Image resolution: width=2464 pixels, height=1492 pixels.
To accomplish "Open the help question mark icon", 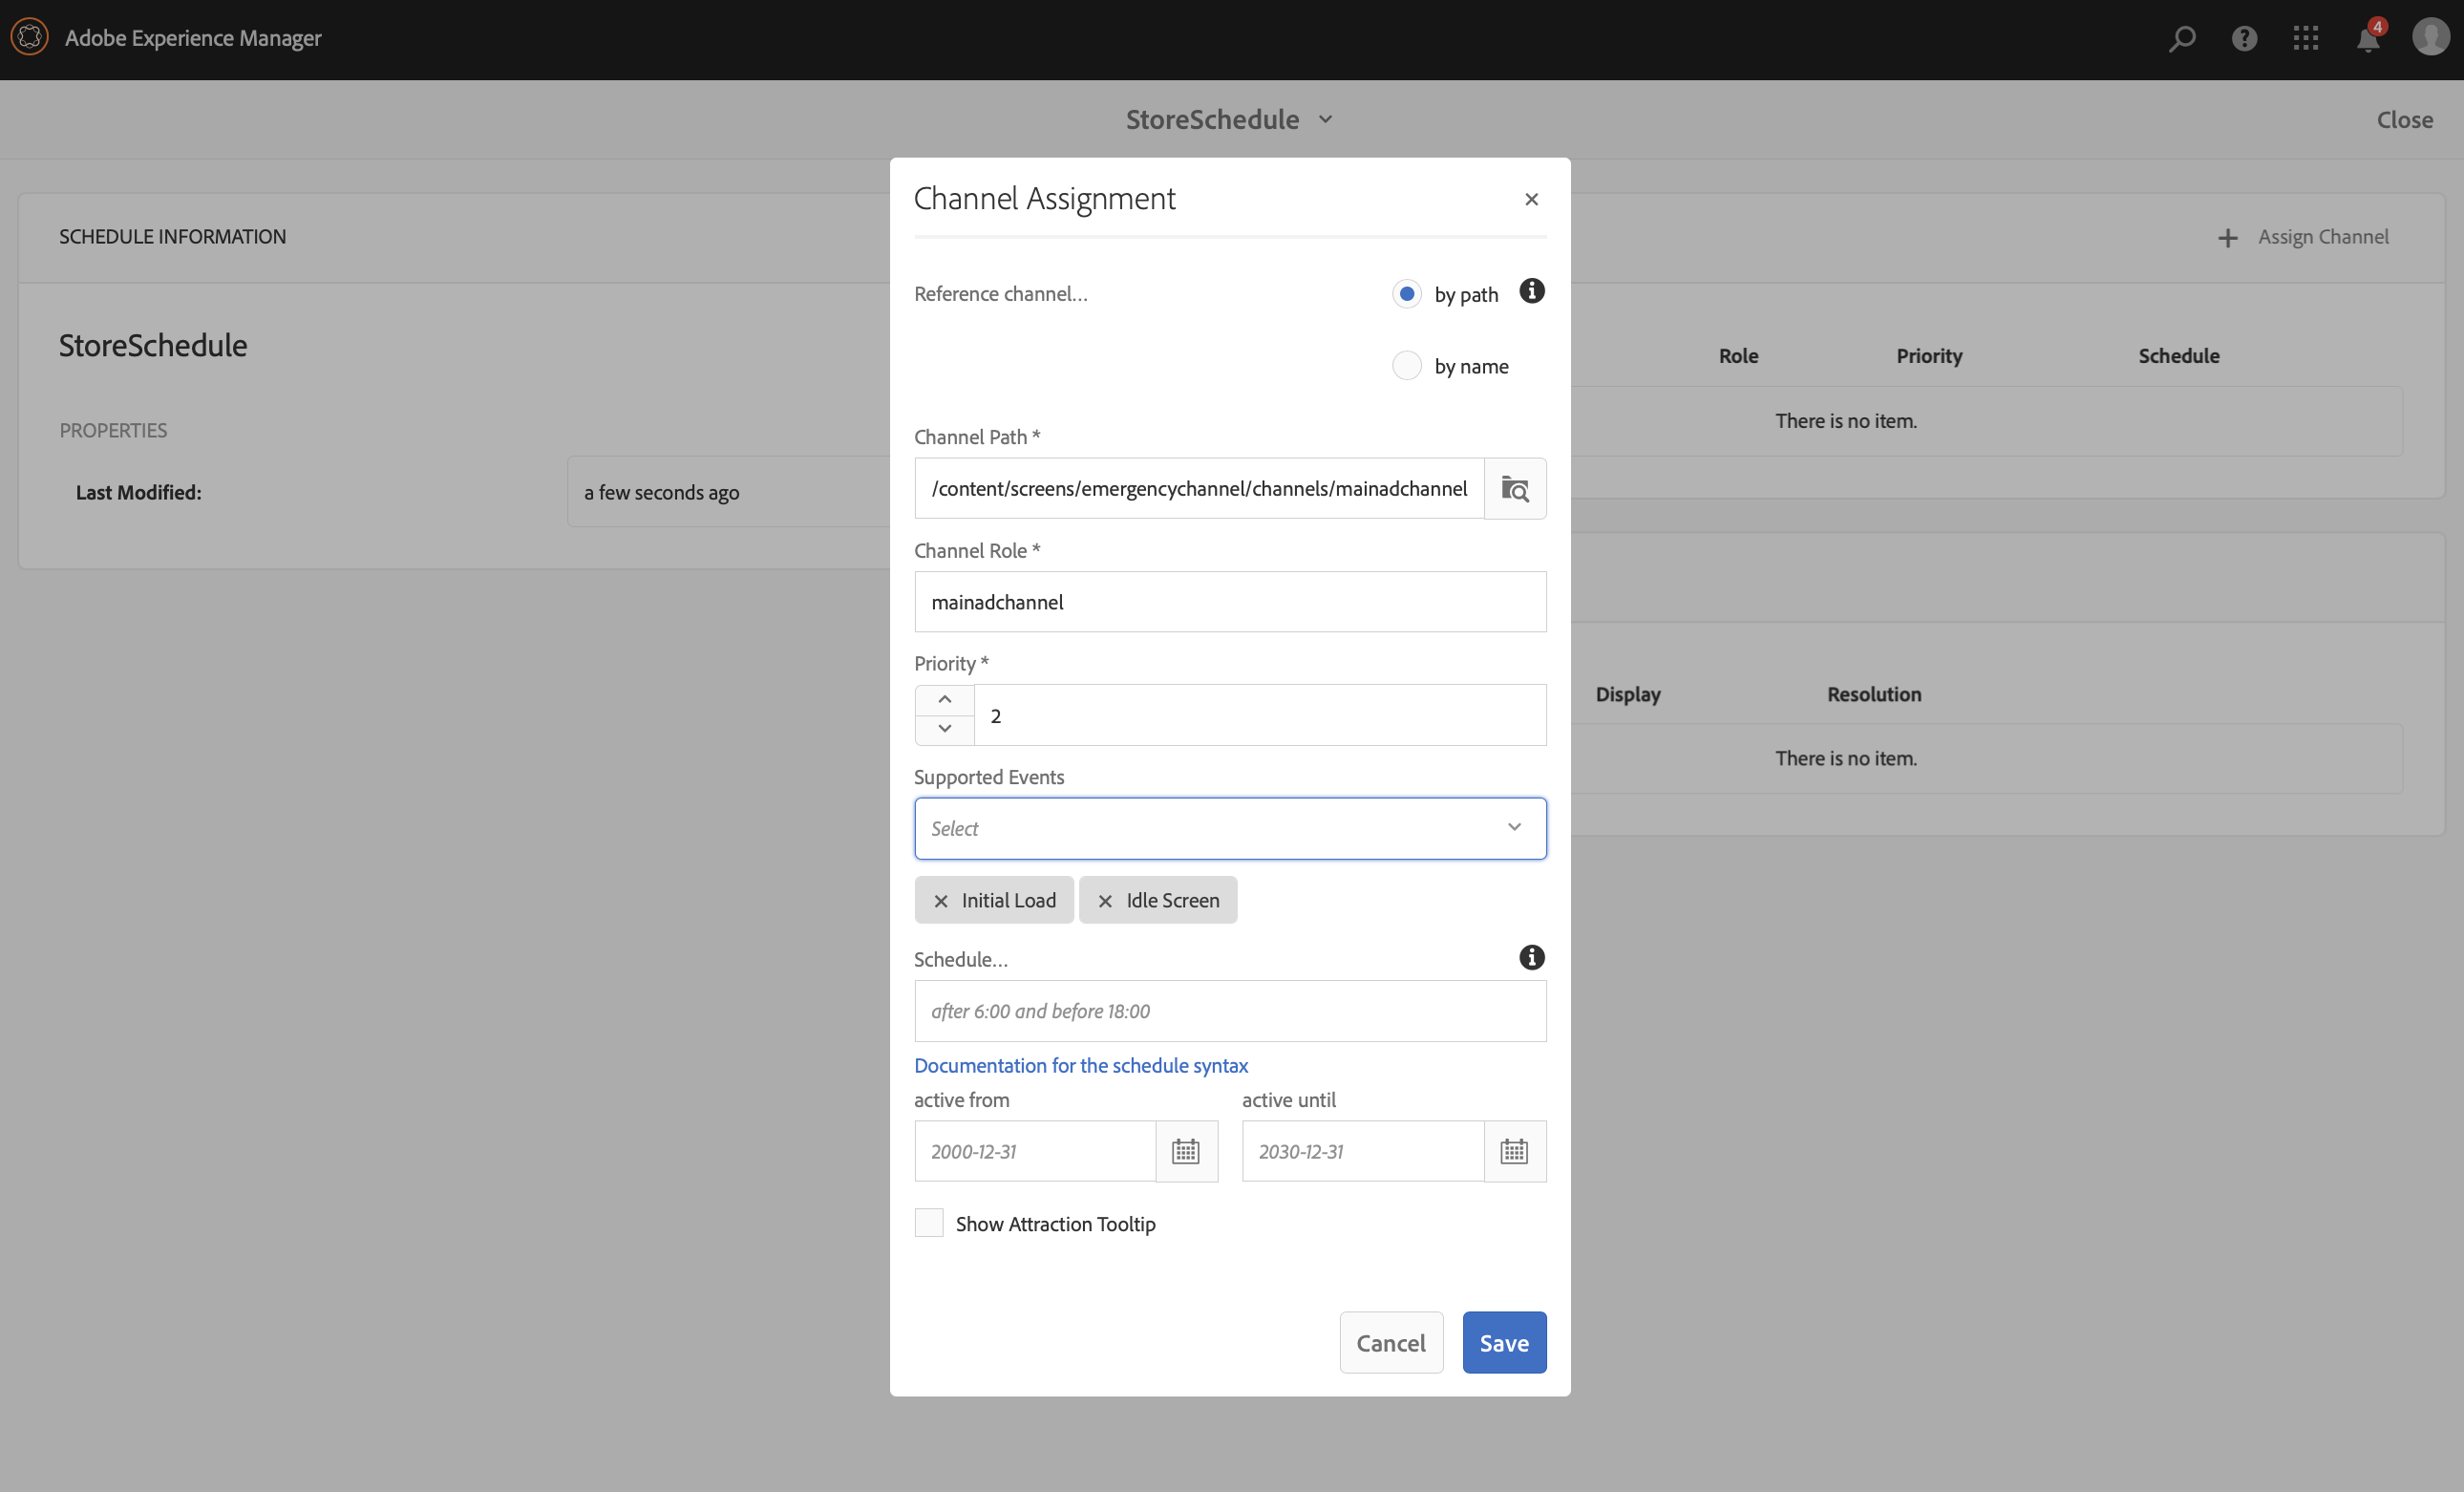I will click(2244, 39).
